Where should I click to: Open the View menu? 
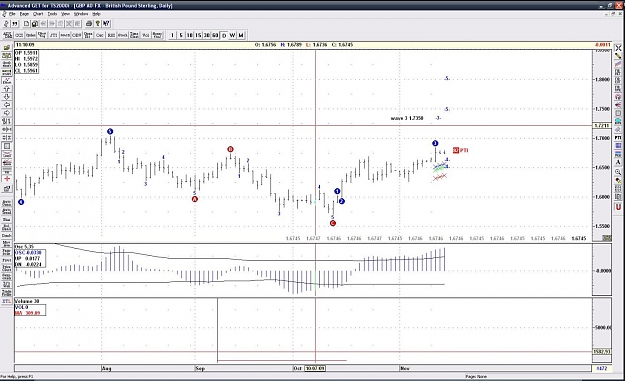pyautogui.click(x=65, y=14)
